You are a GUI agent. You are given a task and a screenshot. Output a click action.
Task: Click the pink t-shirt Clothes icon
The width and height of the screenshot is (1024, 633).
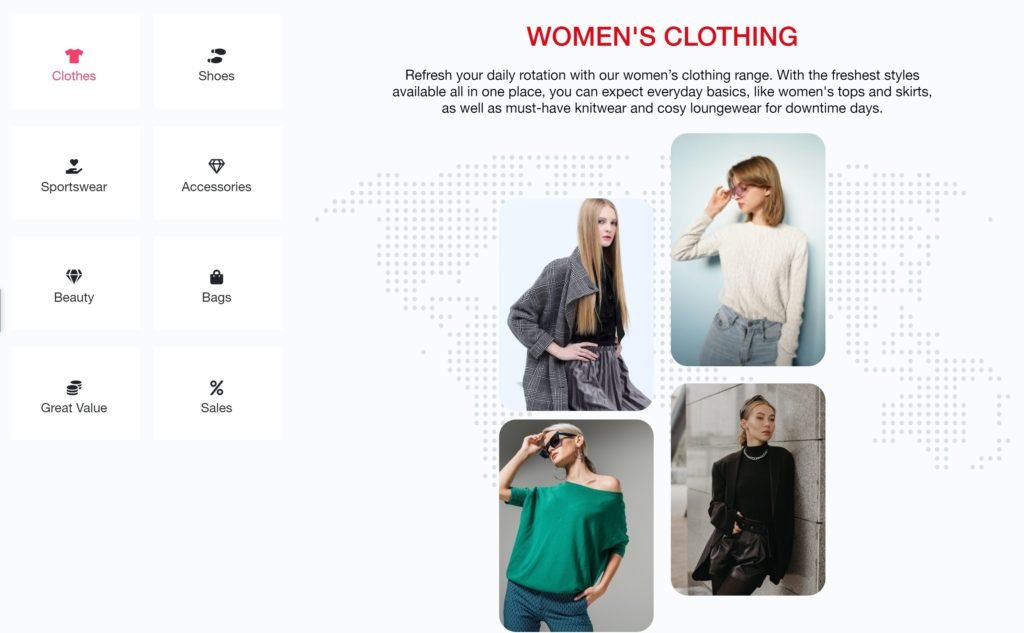tap(74, 56)
